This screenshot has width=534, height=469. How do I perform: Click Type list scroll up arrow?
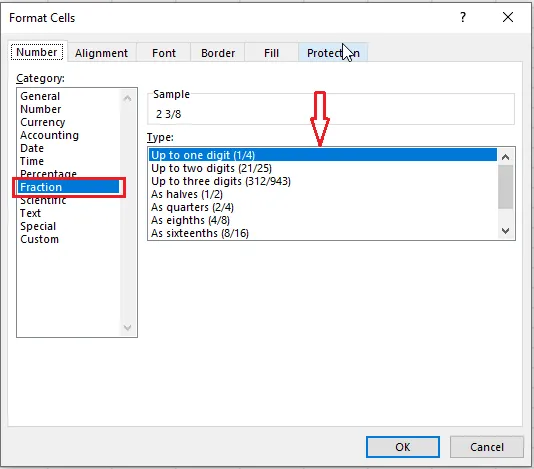tap(505, 157)
